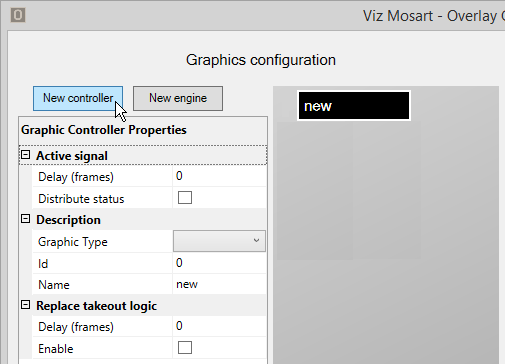
Task: Click the Replace takeout Delay (frames) value field
Action: pos(220,326)
